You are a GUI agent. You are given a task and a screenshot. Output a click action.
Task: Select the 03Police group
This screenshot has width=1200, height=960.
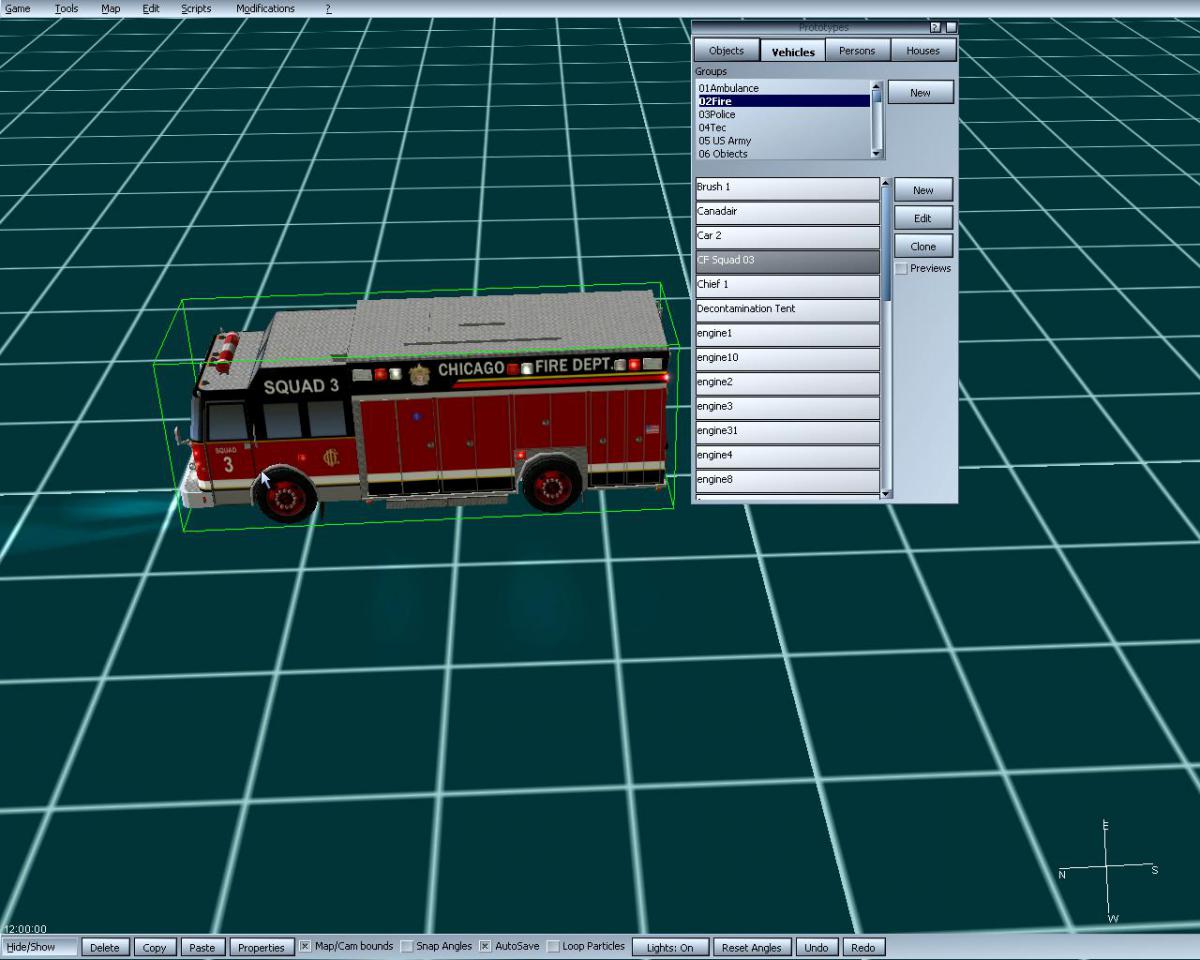pyautogui.click(x=783, y=114)
